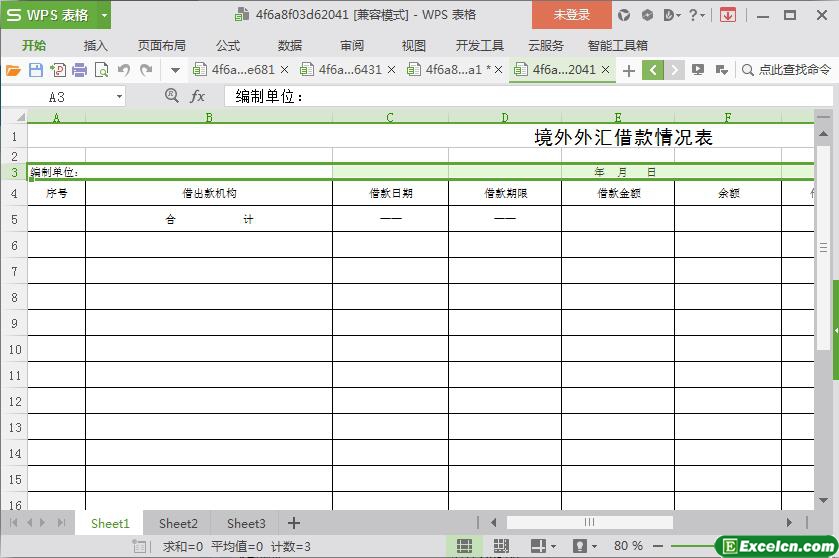Click the Name Box showing A3

[57, 97]
